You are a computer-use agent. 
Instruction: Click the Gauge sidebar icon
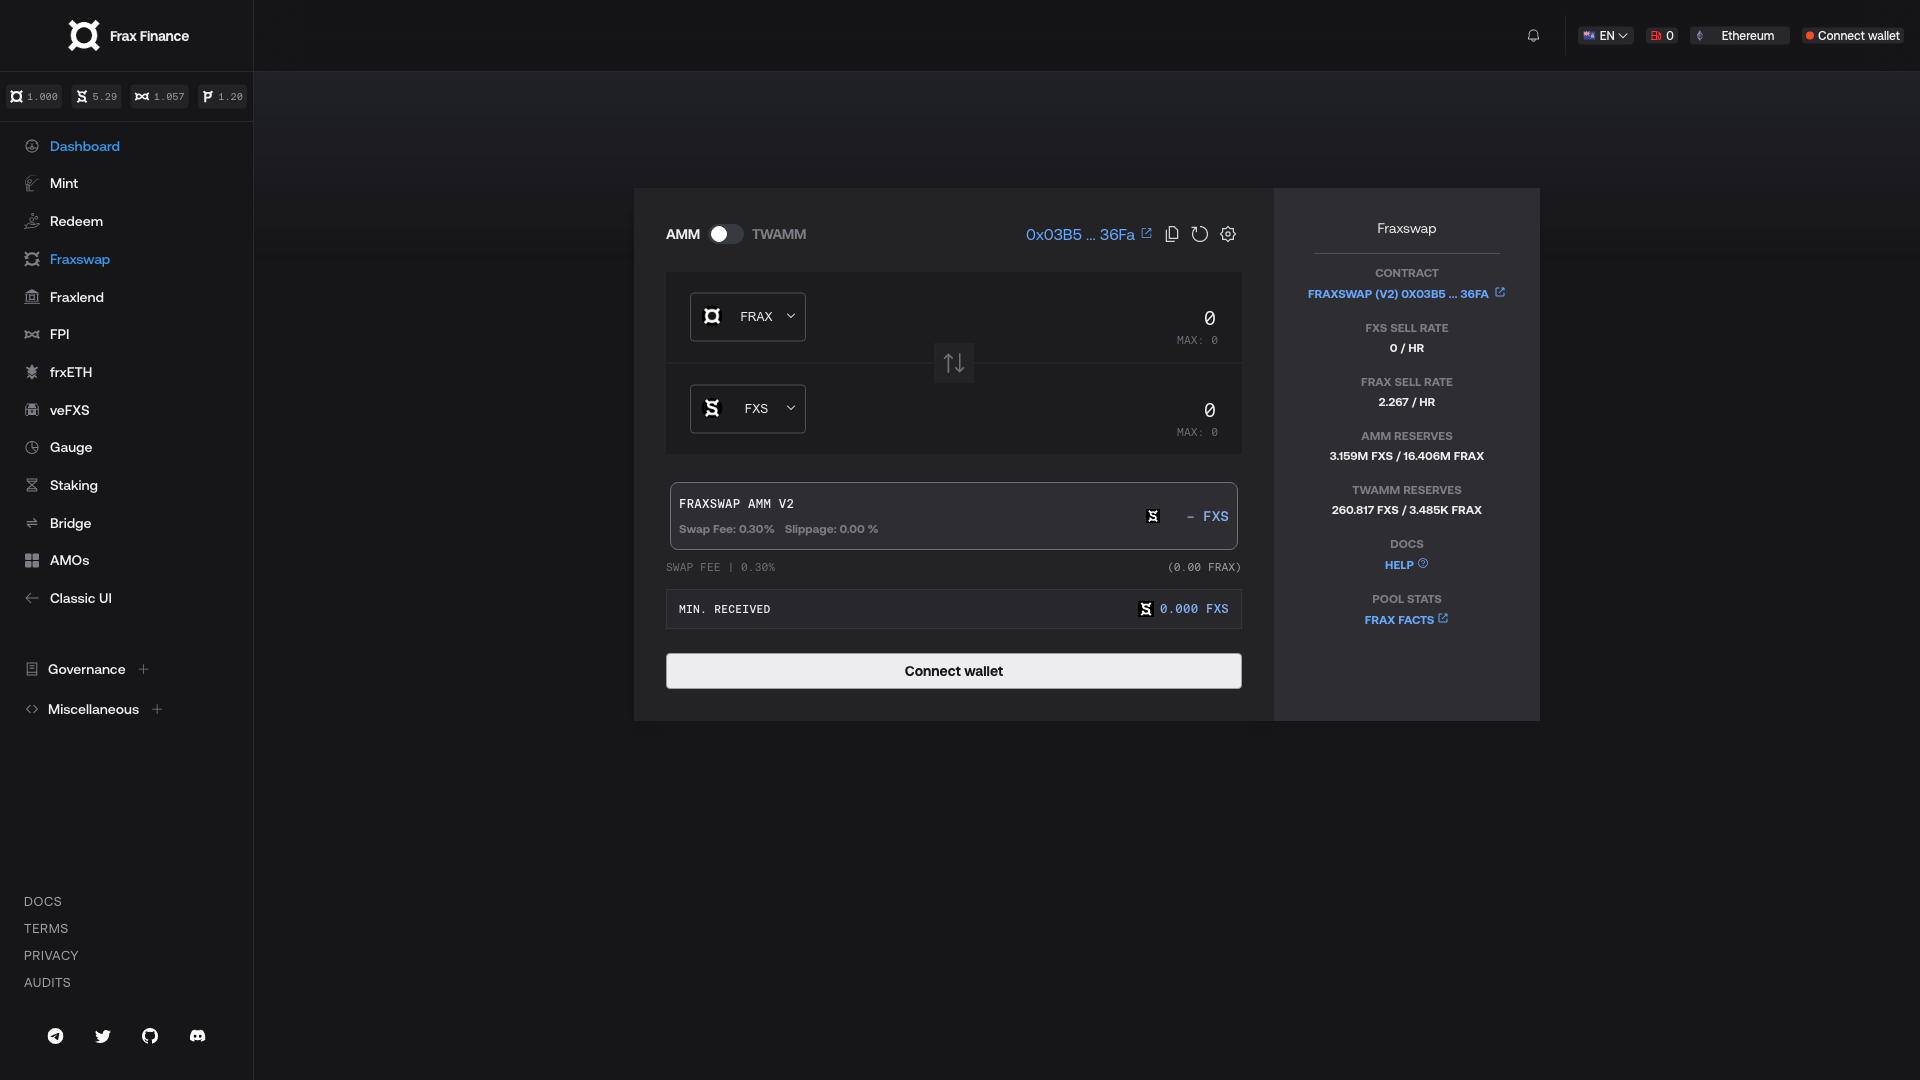32,448
